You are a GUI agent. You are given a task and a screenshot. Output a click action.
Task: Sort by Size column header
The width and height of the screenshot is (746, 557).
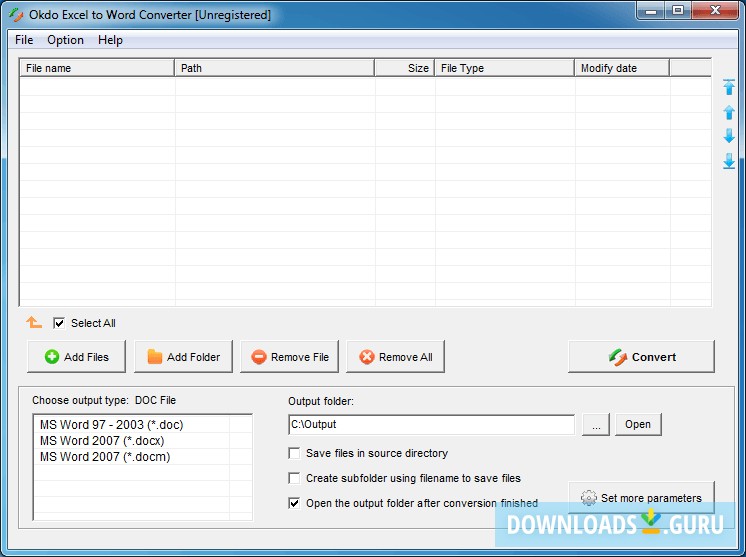(x=404, y=68)
